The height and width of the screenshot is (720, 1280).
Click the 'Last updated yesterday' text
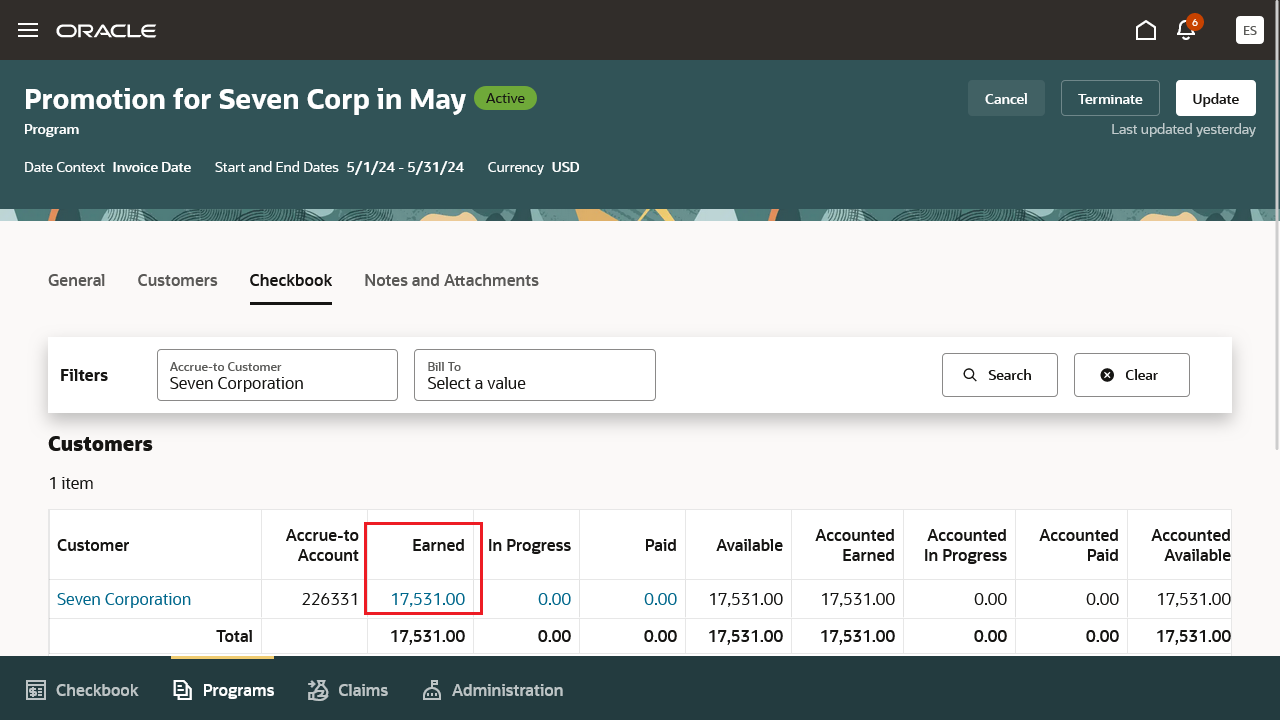(x=1183, y=129)
